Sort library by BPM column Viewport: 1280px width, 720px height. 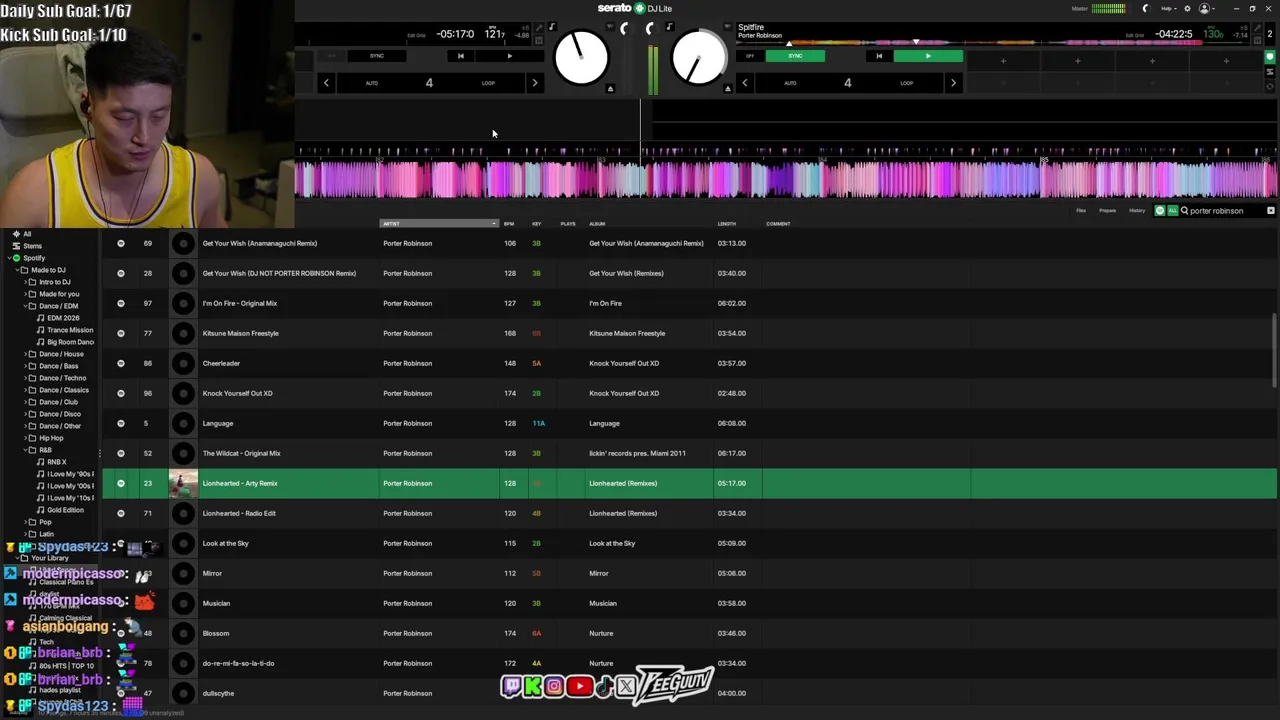coord(509,224)
